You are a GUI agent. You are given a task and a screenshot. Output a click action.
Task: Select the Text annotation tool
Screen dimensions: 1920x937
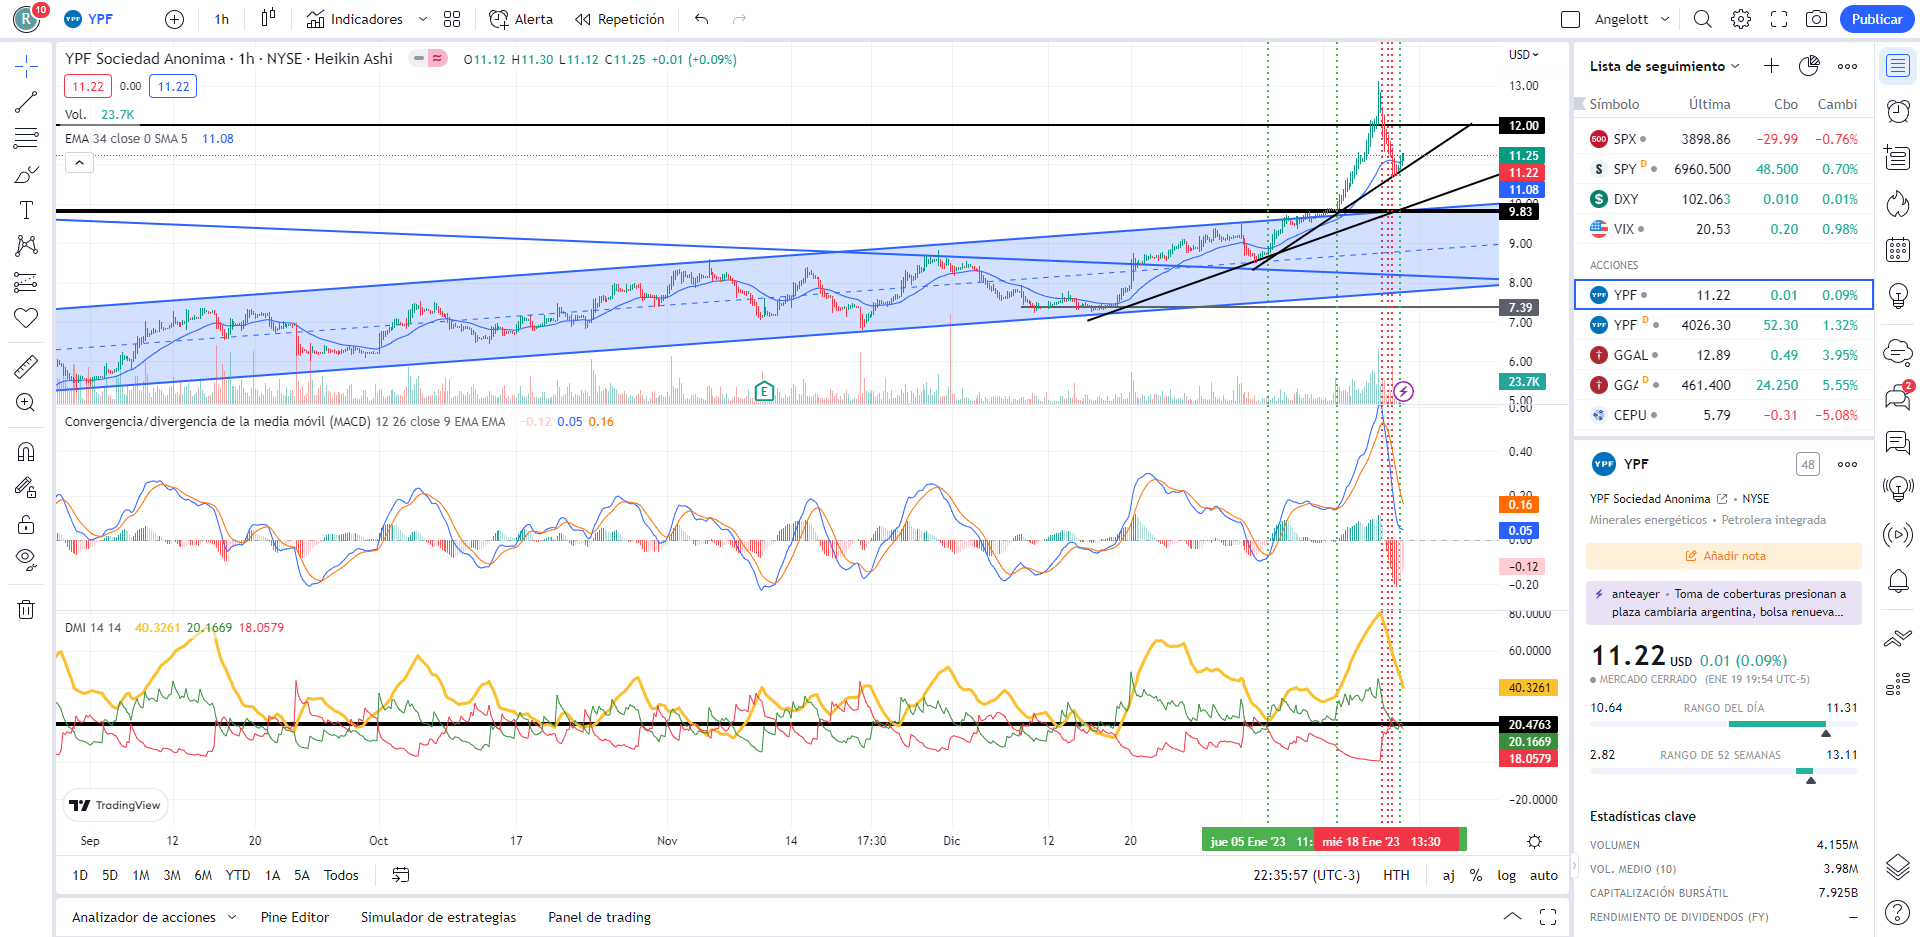click(x=26, y=210)
